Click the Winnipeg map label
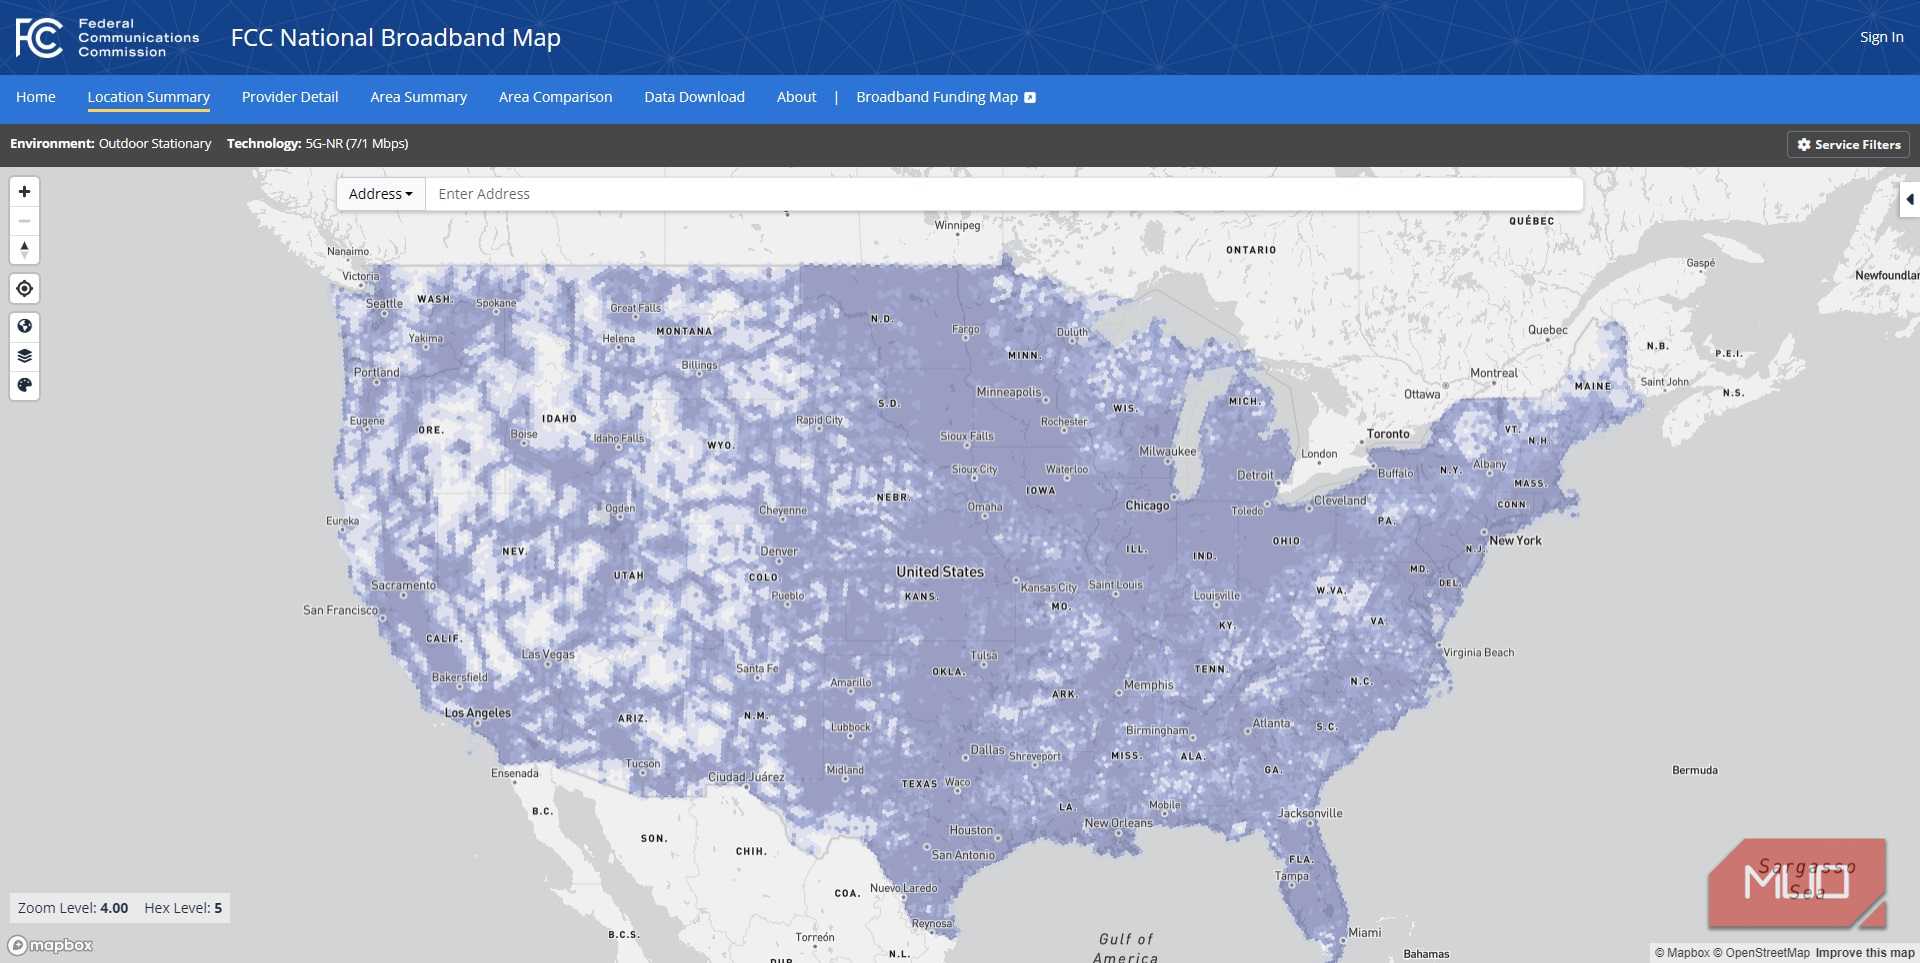 point(957,226)
